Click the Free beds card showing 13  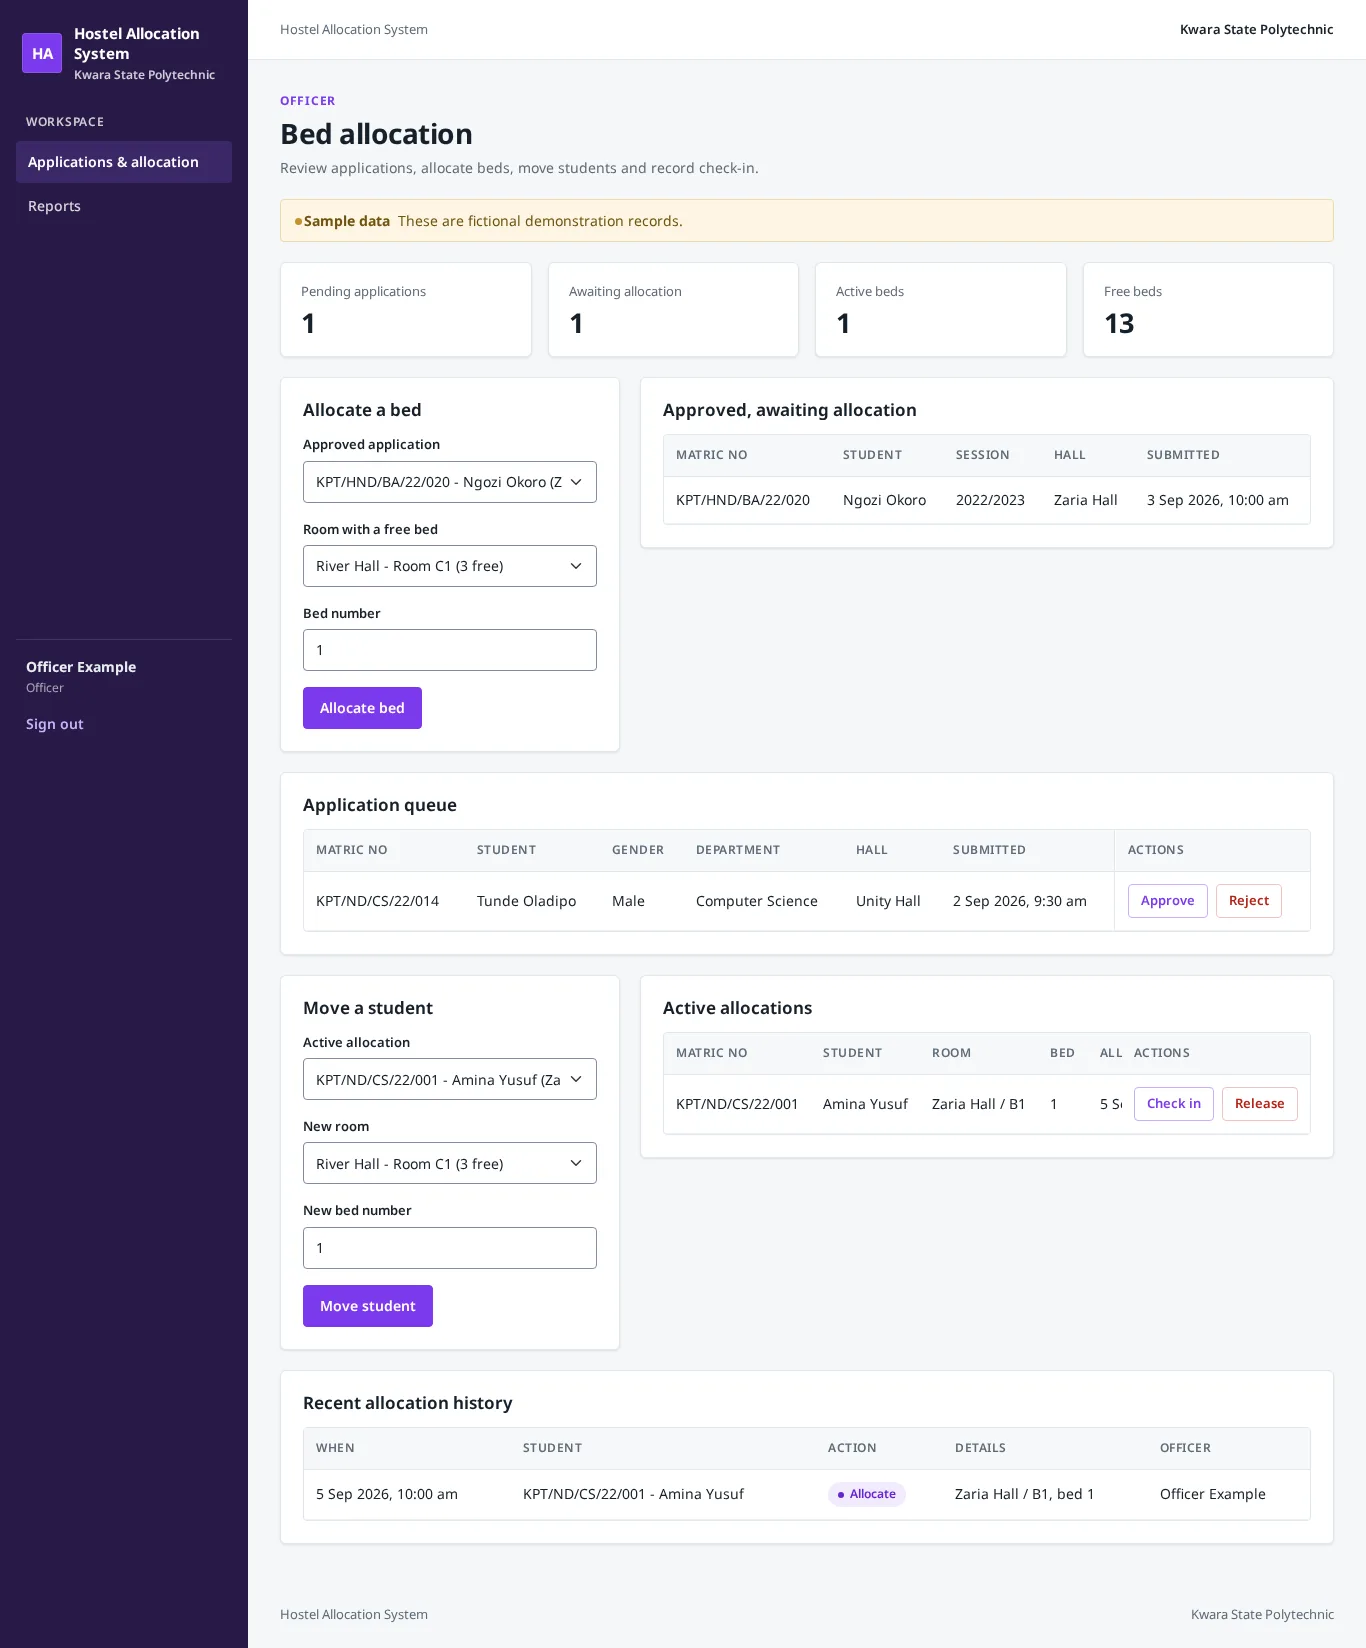(x=1208, y=310)
